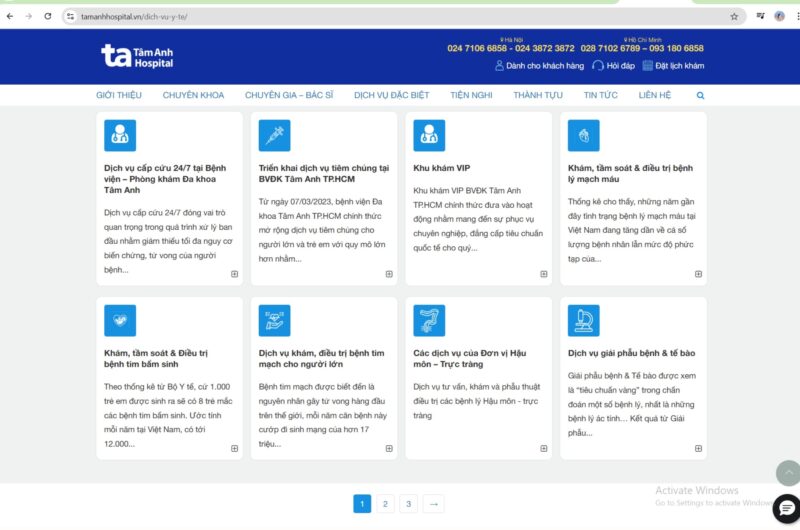Click the vascular disease service icon
This screenshot has width=800, height=530.
583,135
